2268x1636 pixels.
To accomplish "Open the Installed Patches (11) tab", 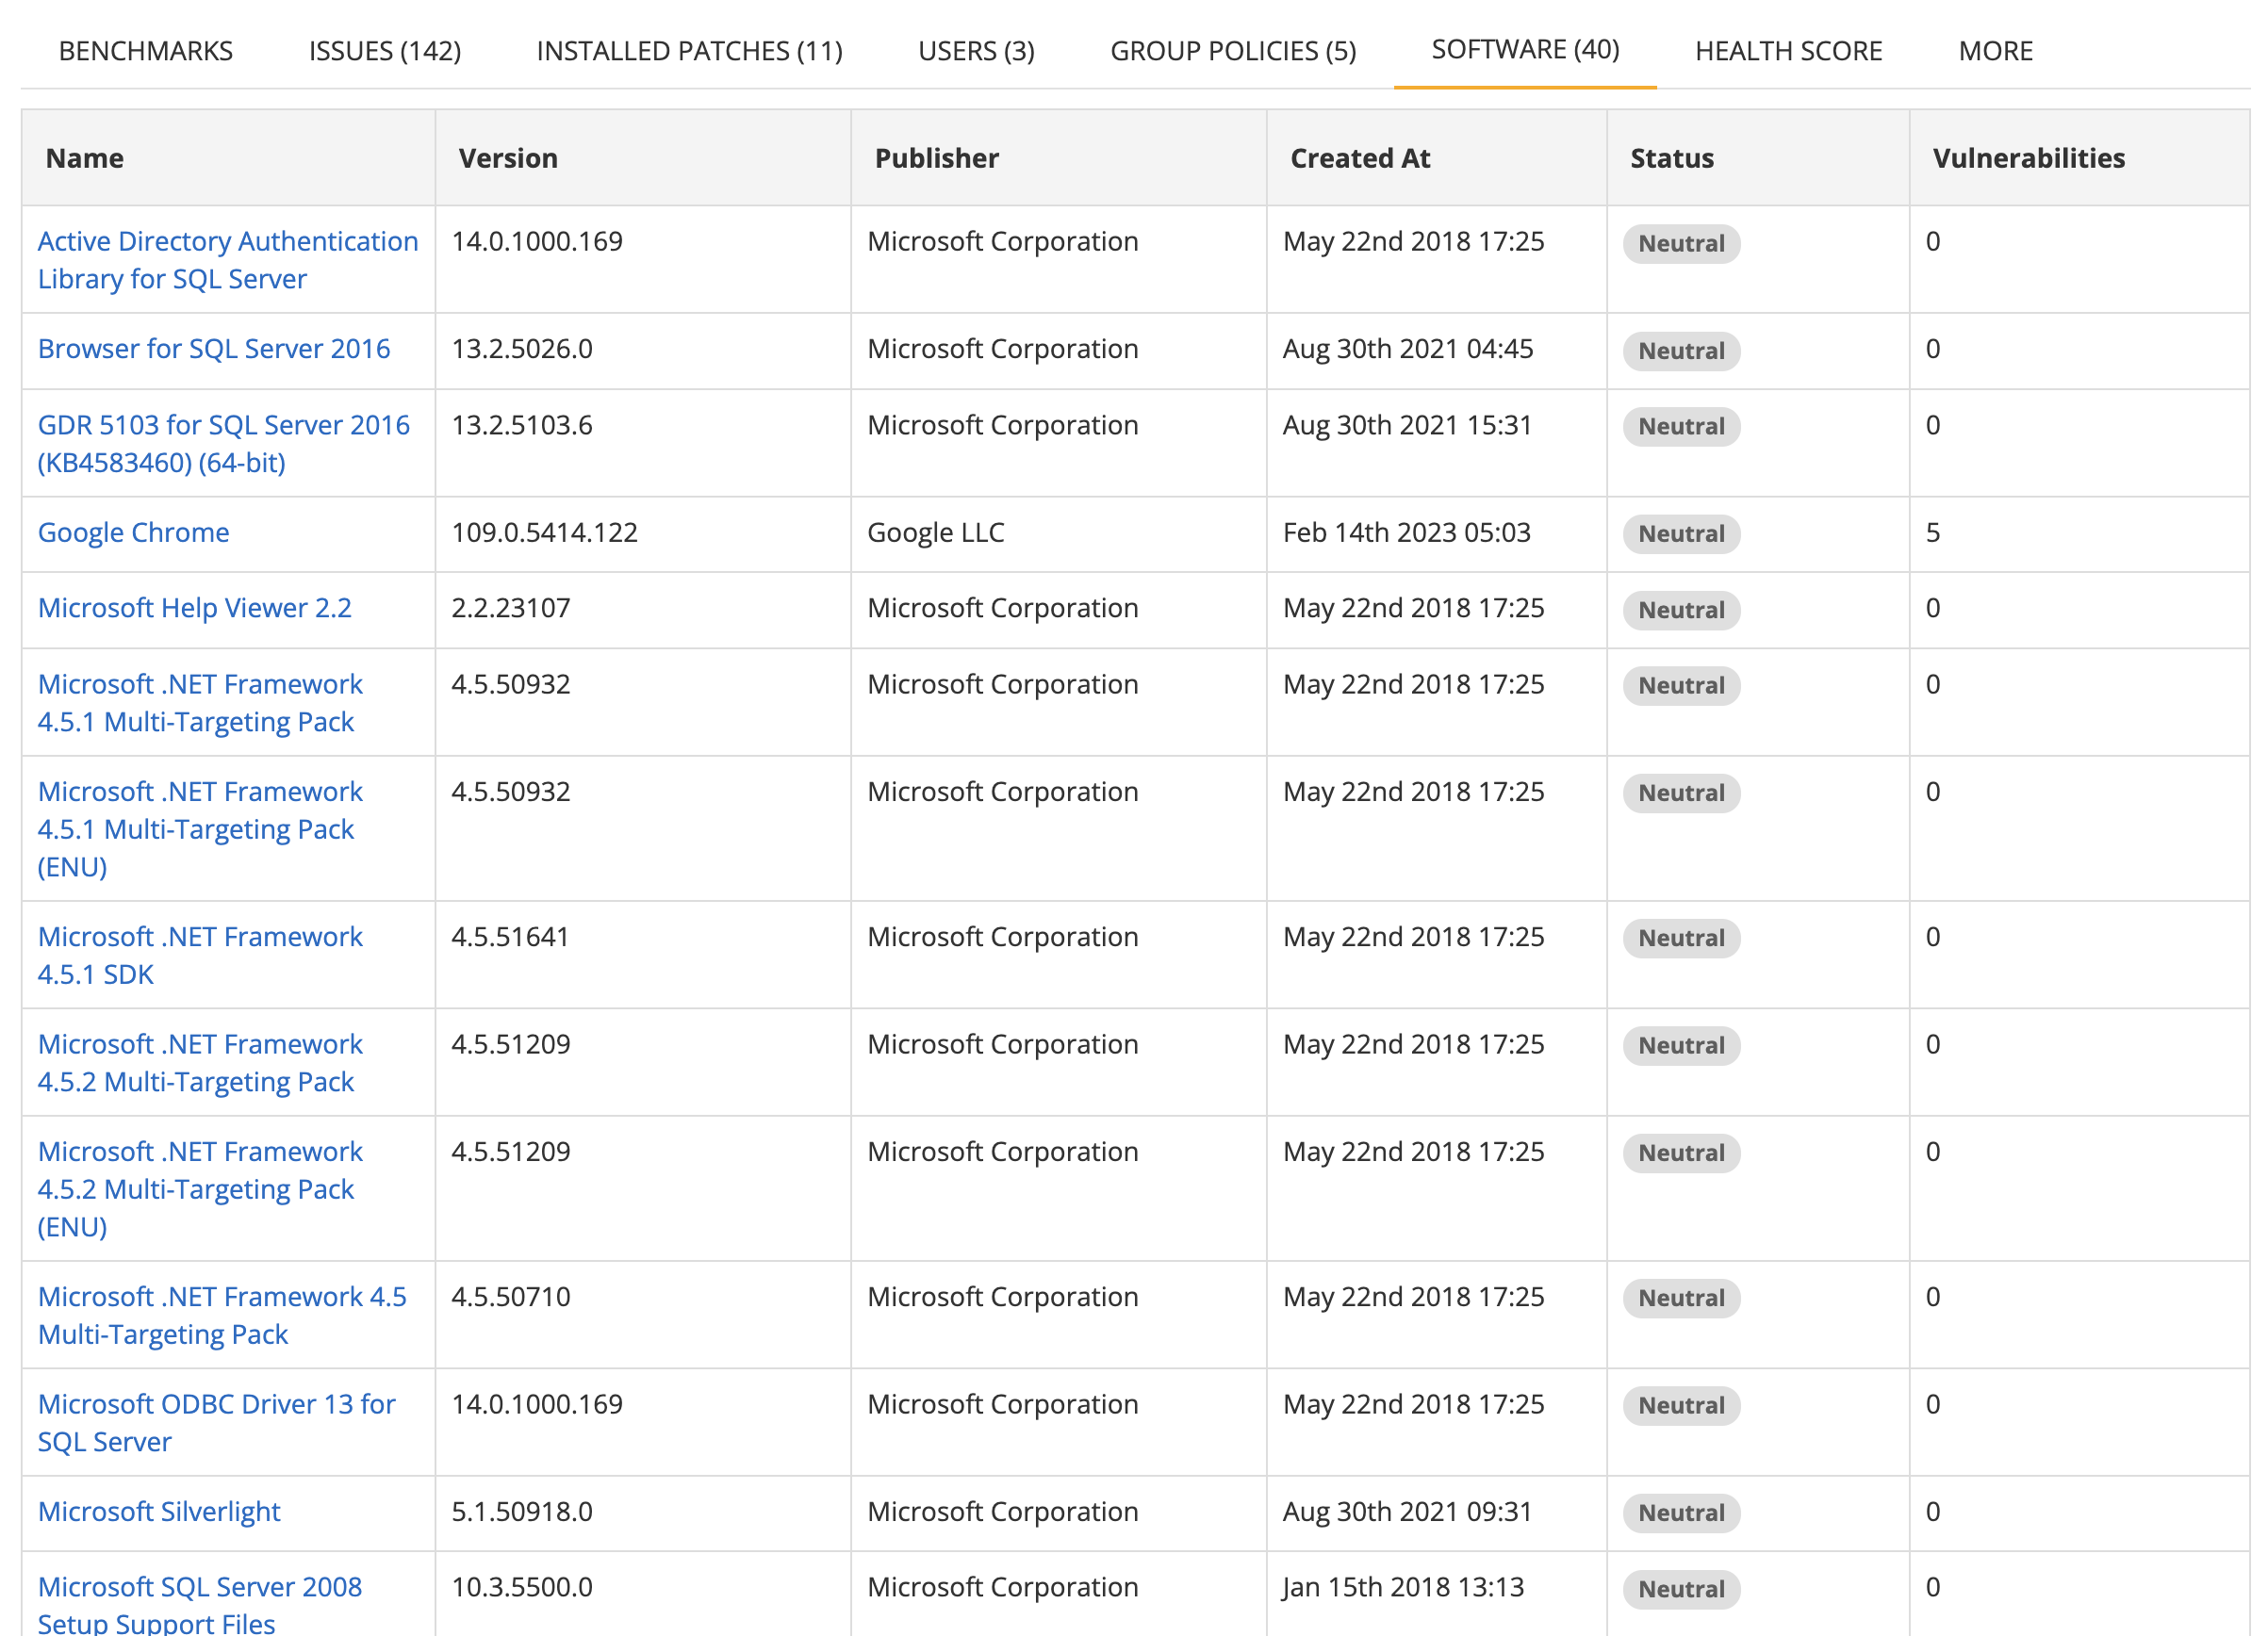I will pos(689,51).
